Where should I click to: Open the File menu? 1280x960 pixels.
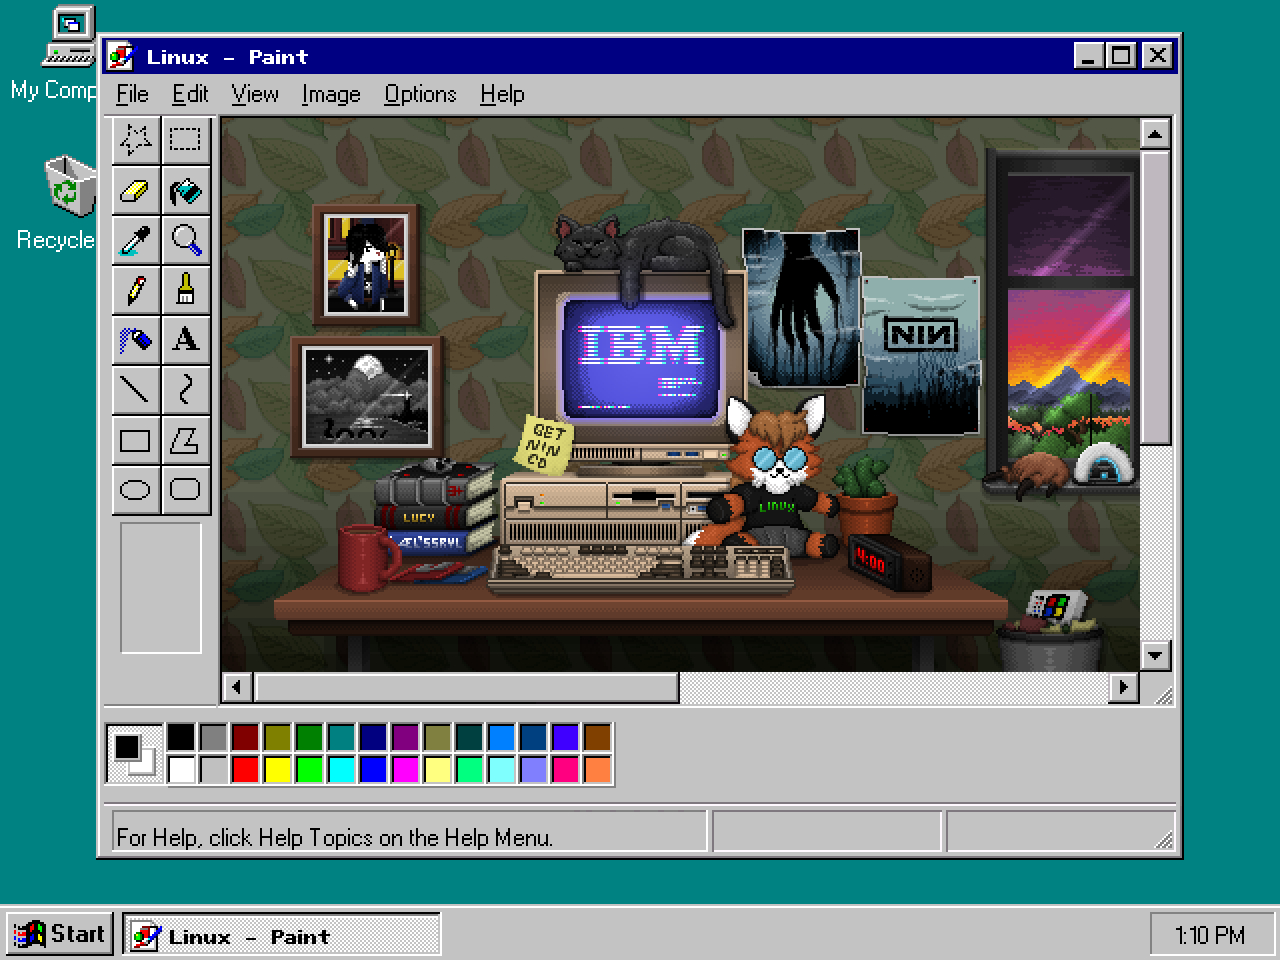point(132,94)
